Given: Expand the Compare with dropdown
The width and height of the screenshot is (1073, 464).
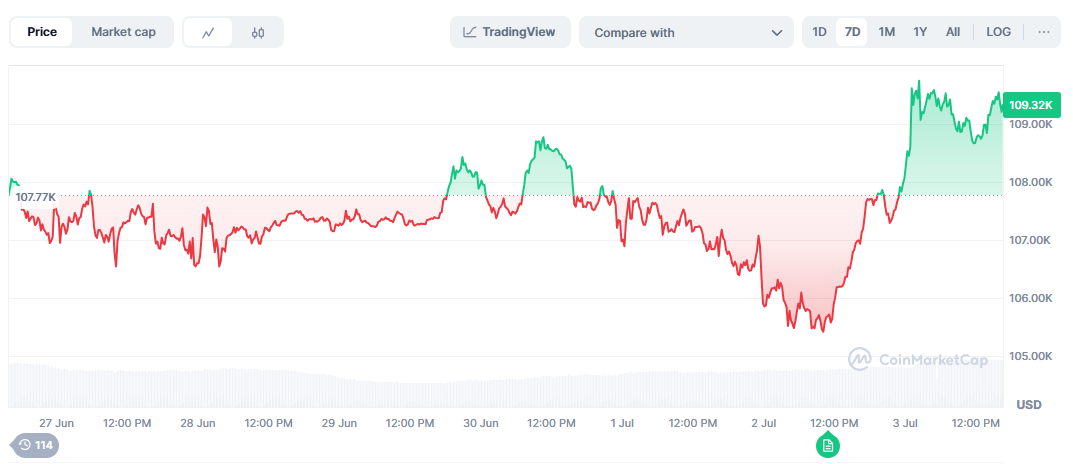Looking at the screenshot, I should coord(686,32).
